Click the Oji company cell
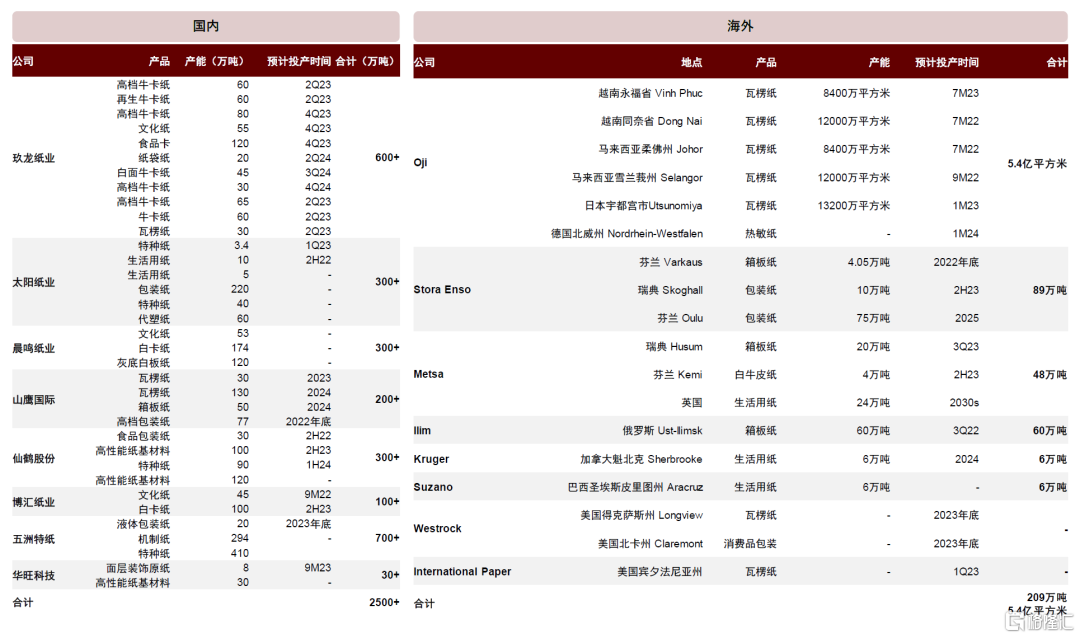The width and height of the screenshot is (1080, 638). [420, 163]
